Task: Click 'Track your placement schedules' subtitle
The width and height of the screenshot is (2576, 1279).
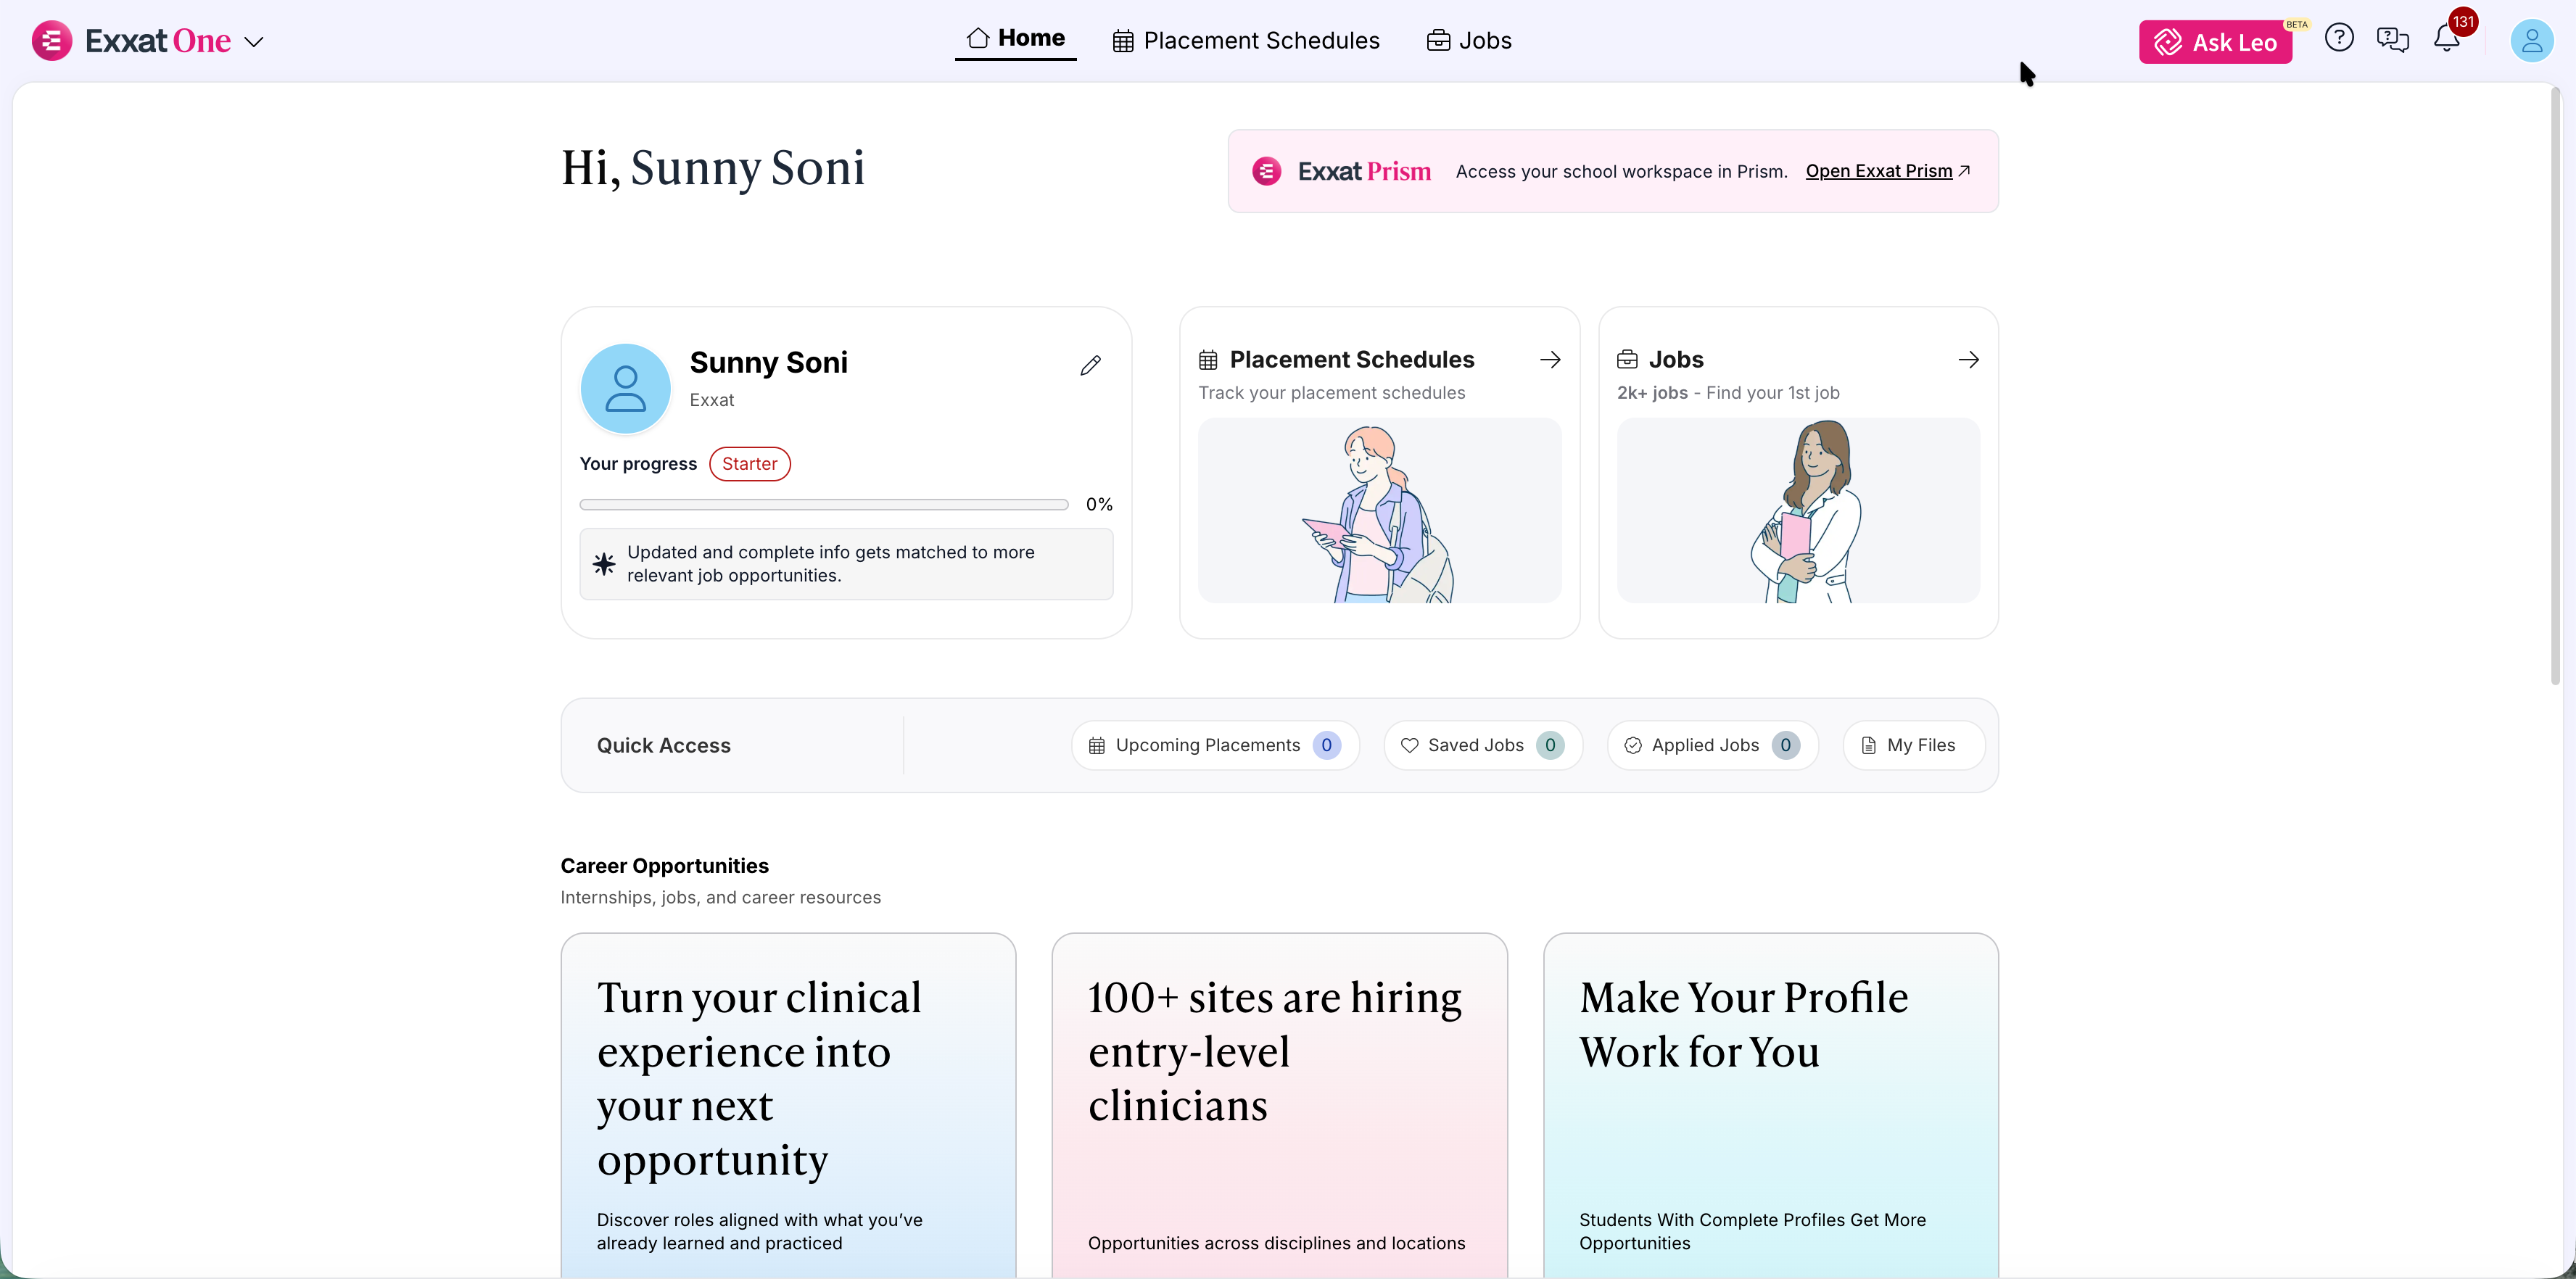Action: [1332, 393]
